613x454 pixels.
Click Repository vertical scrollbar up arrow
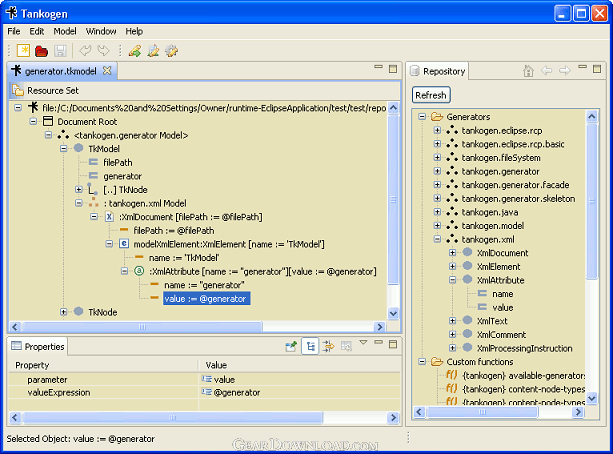click(x=592, y=116)
